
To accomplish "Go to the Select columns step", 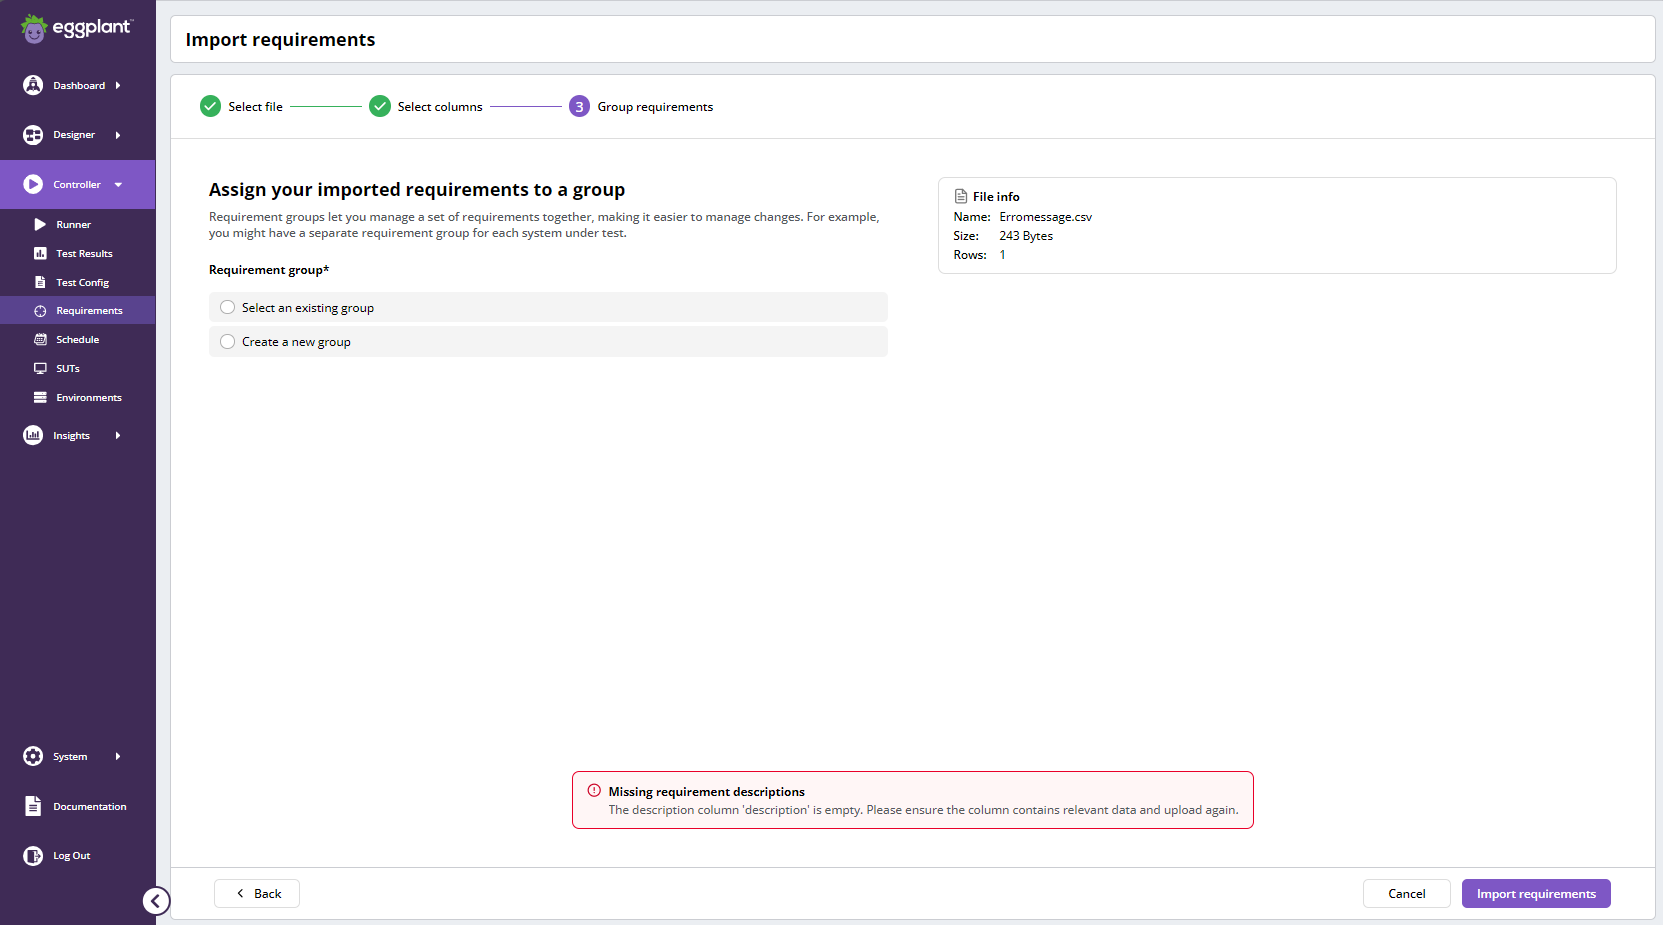I will (440, 107).
